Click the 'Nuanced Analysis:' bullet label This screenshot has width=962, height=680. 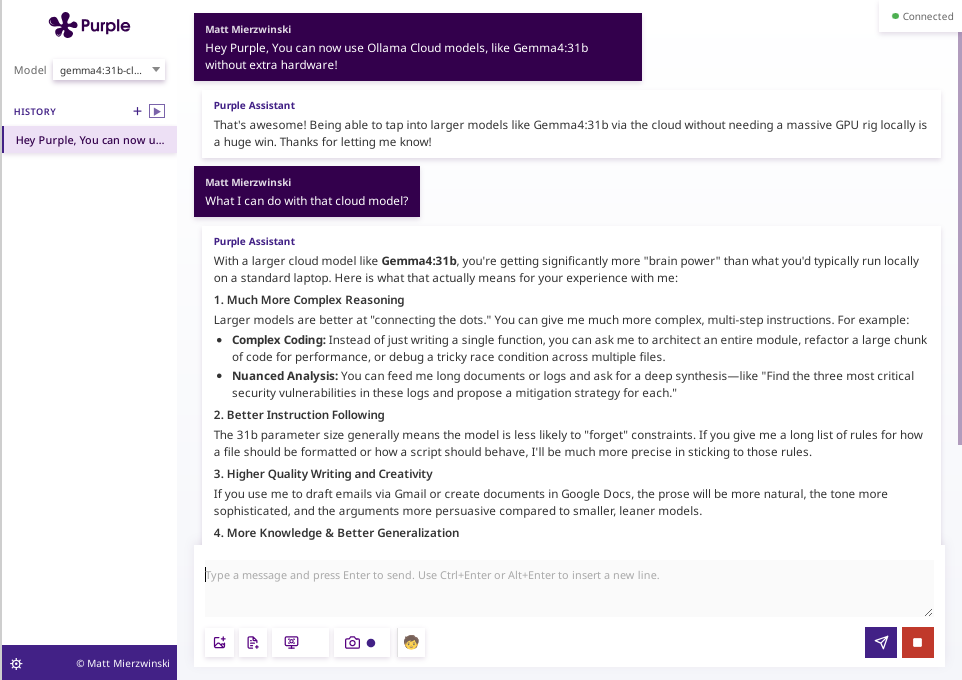coord(285,376)
